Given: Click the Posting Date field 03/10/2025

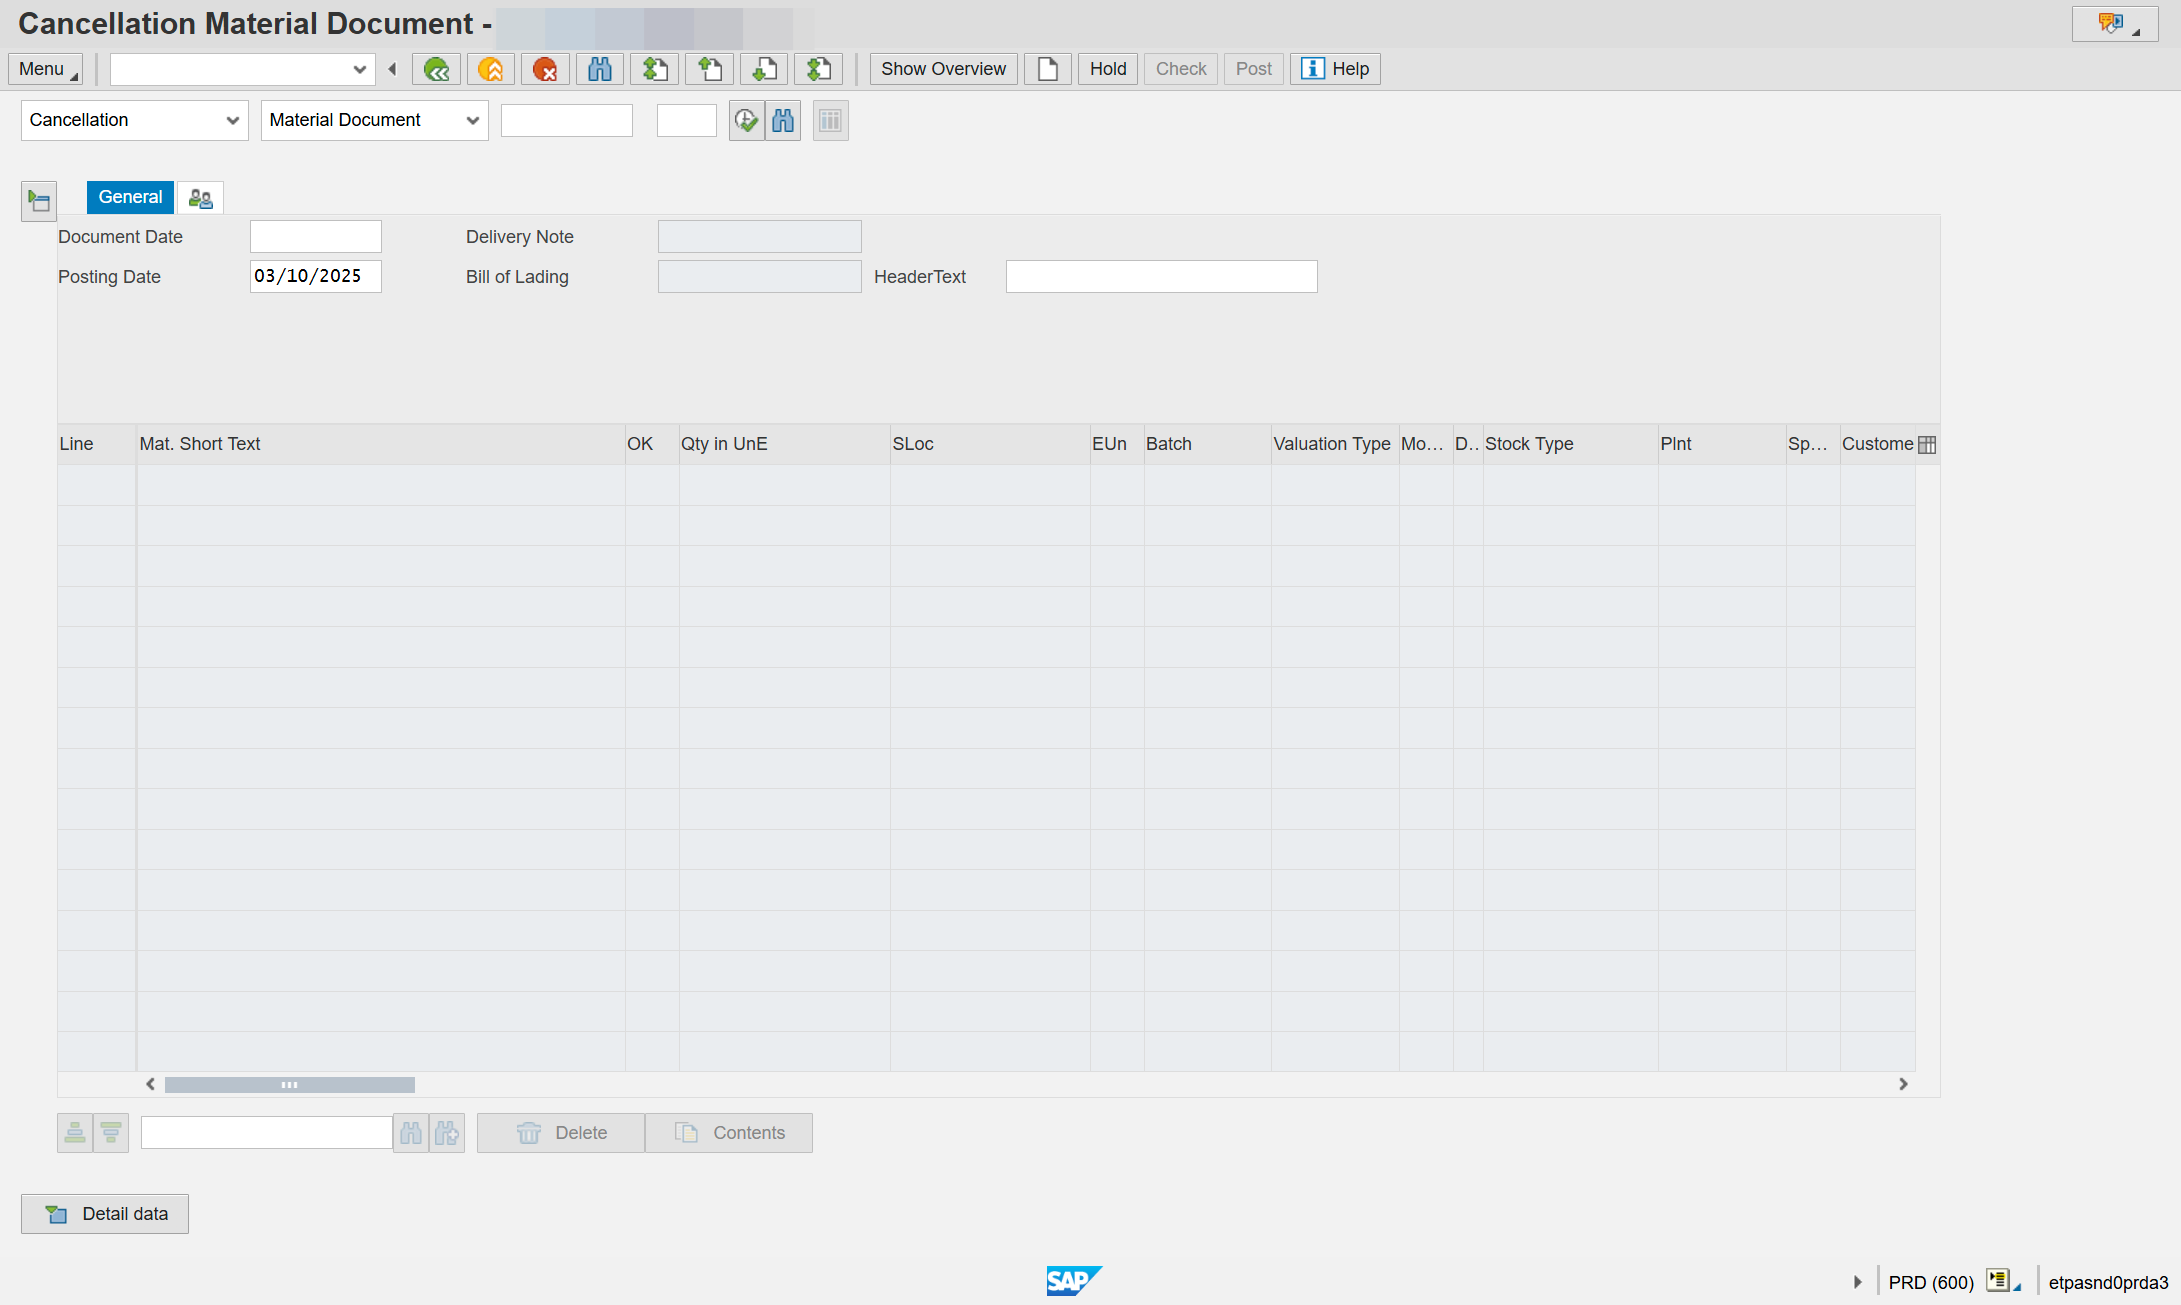Looking at the screenshot, I should (x=316, y=277).
